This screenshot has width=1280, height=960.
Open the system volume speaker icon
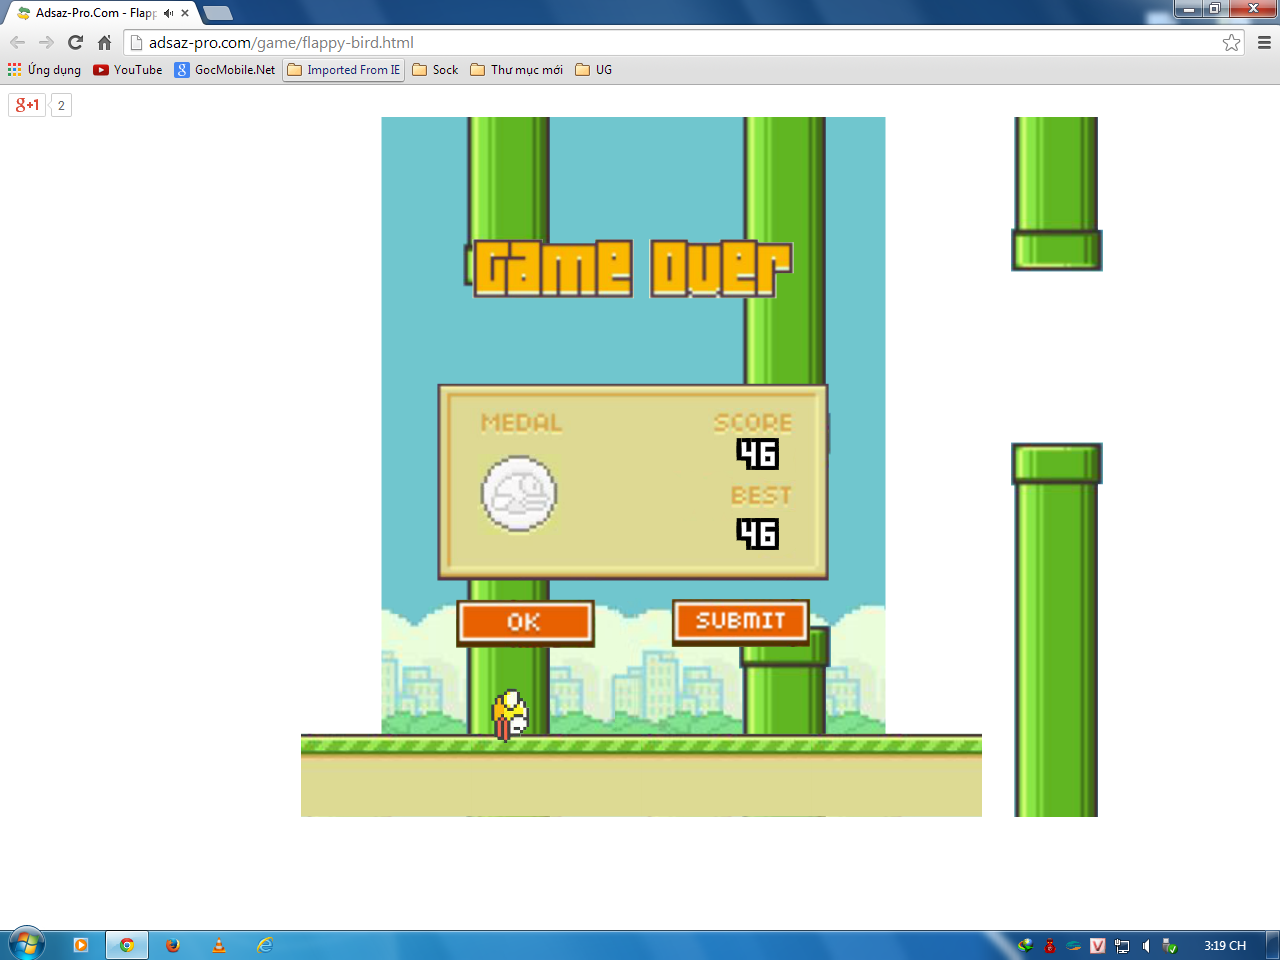1146,945
